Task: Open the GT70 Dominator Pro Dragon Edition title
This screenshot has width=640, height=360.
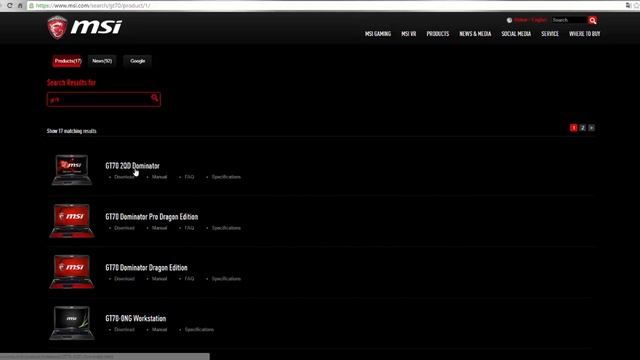Action: pos(151,217)
